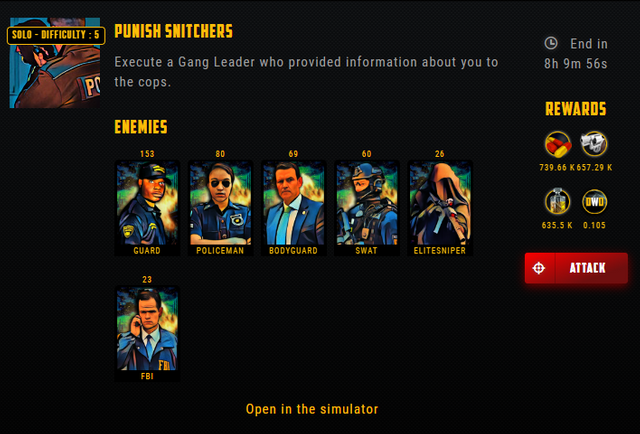The width and height of the screenshot is (640, 434).
Task: Select the FBI enemy card
Action: pyautogui.click(x=147, y=334)
